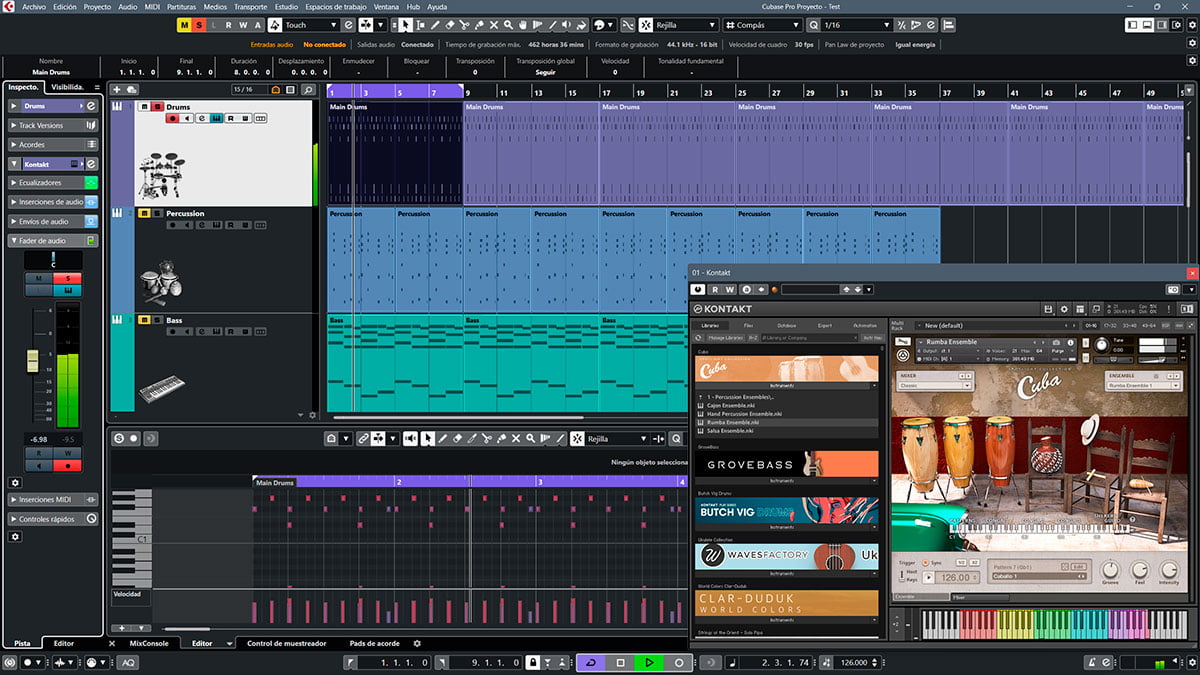Click the inspector volume fader handle
Image resolution: width=1200 pixels, height=675 pixels.
pos(33,361)
